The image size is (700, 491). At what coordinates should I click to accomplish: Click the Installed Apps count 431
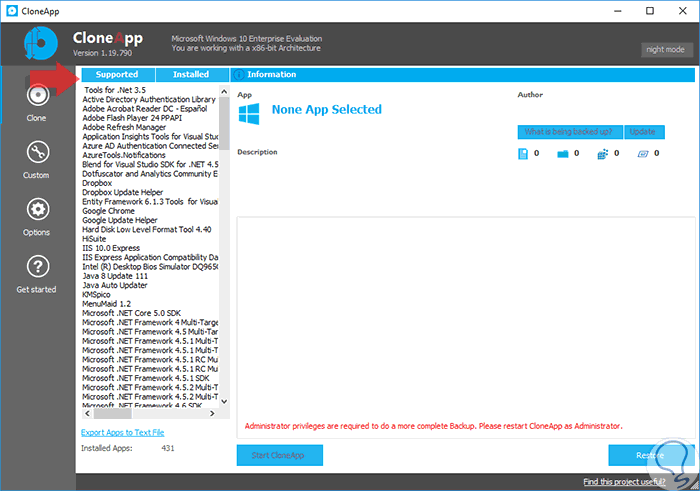[x=168, y=448]
